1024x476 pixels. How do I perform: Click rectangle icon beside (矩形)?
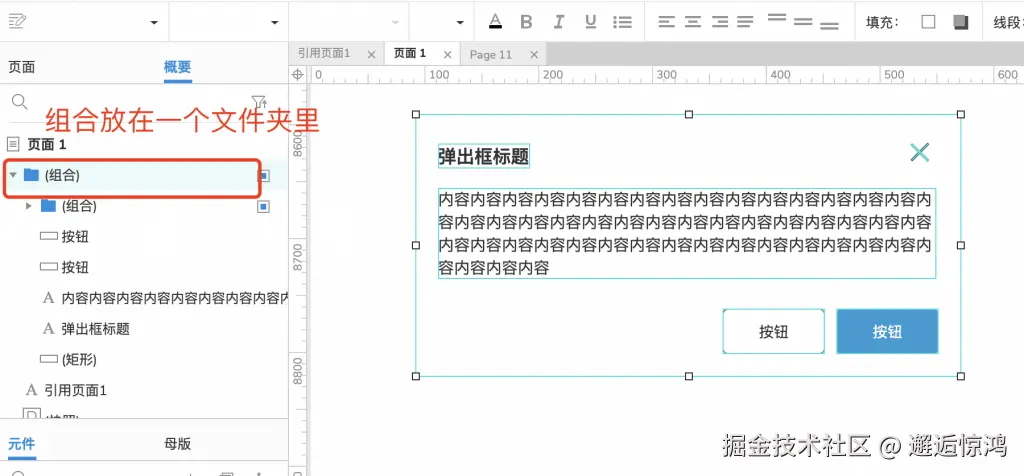(x=49, y=359)
